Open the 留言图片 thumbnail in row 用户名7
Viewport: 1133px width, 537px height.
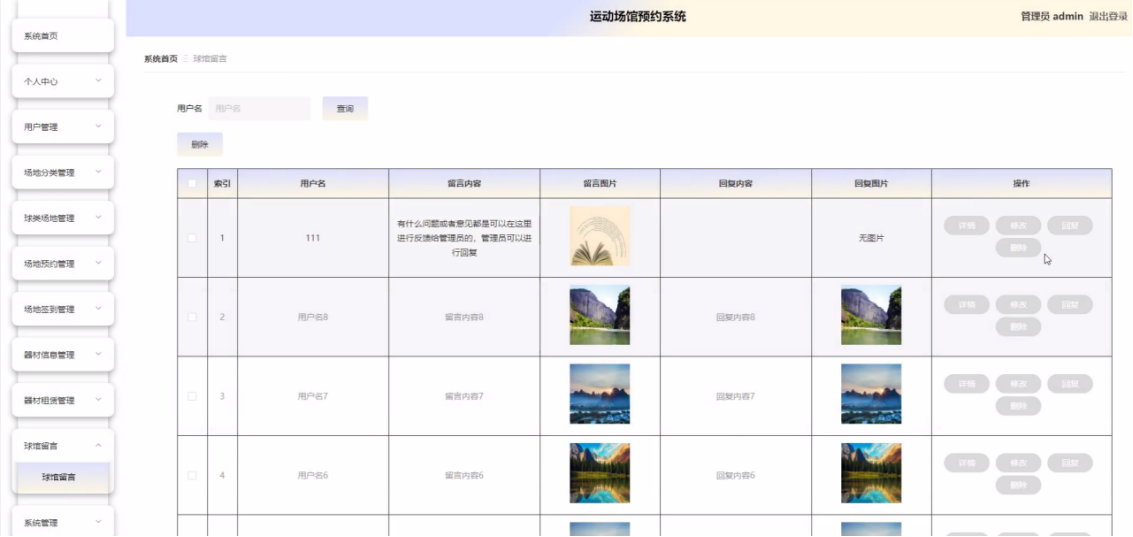point(600,394)
